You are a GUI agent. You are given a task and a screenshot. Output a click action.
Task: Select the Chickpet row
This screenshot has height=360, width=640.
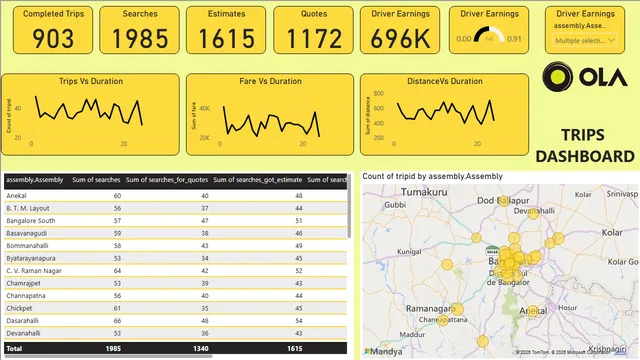pyautogui.click(x=176, y=308)
